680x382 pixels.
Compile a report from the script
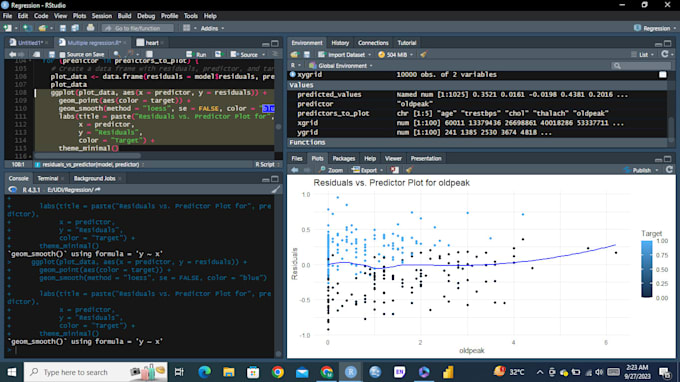point(149,55)
